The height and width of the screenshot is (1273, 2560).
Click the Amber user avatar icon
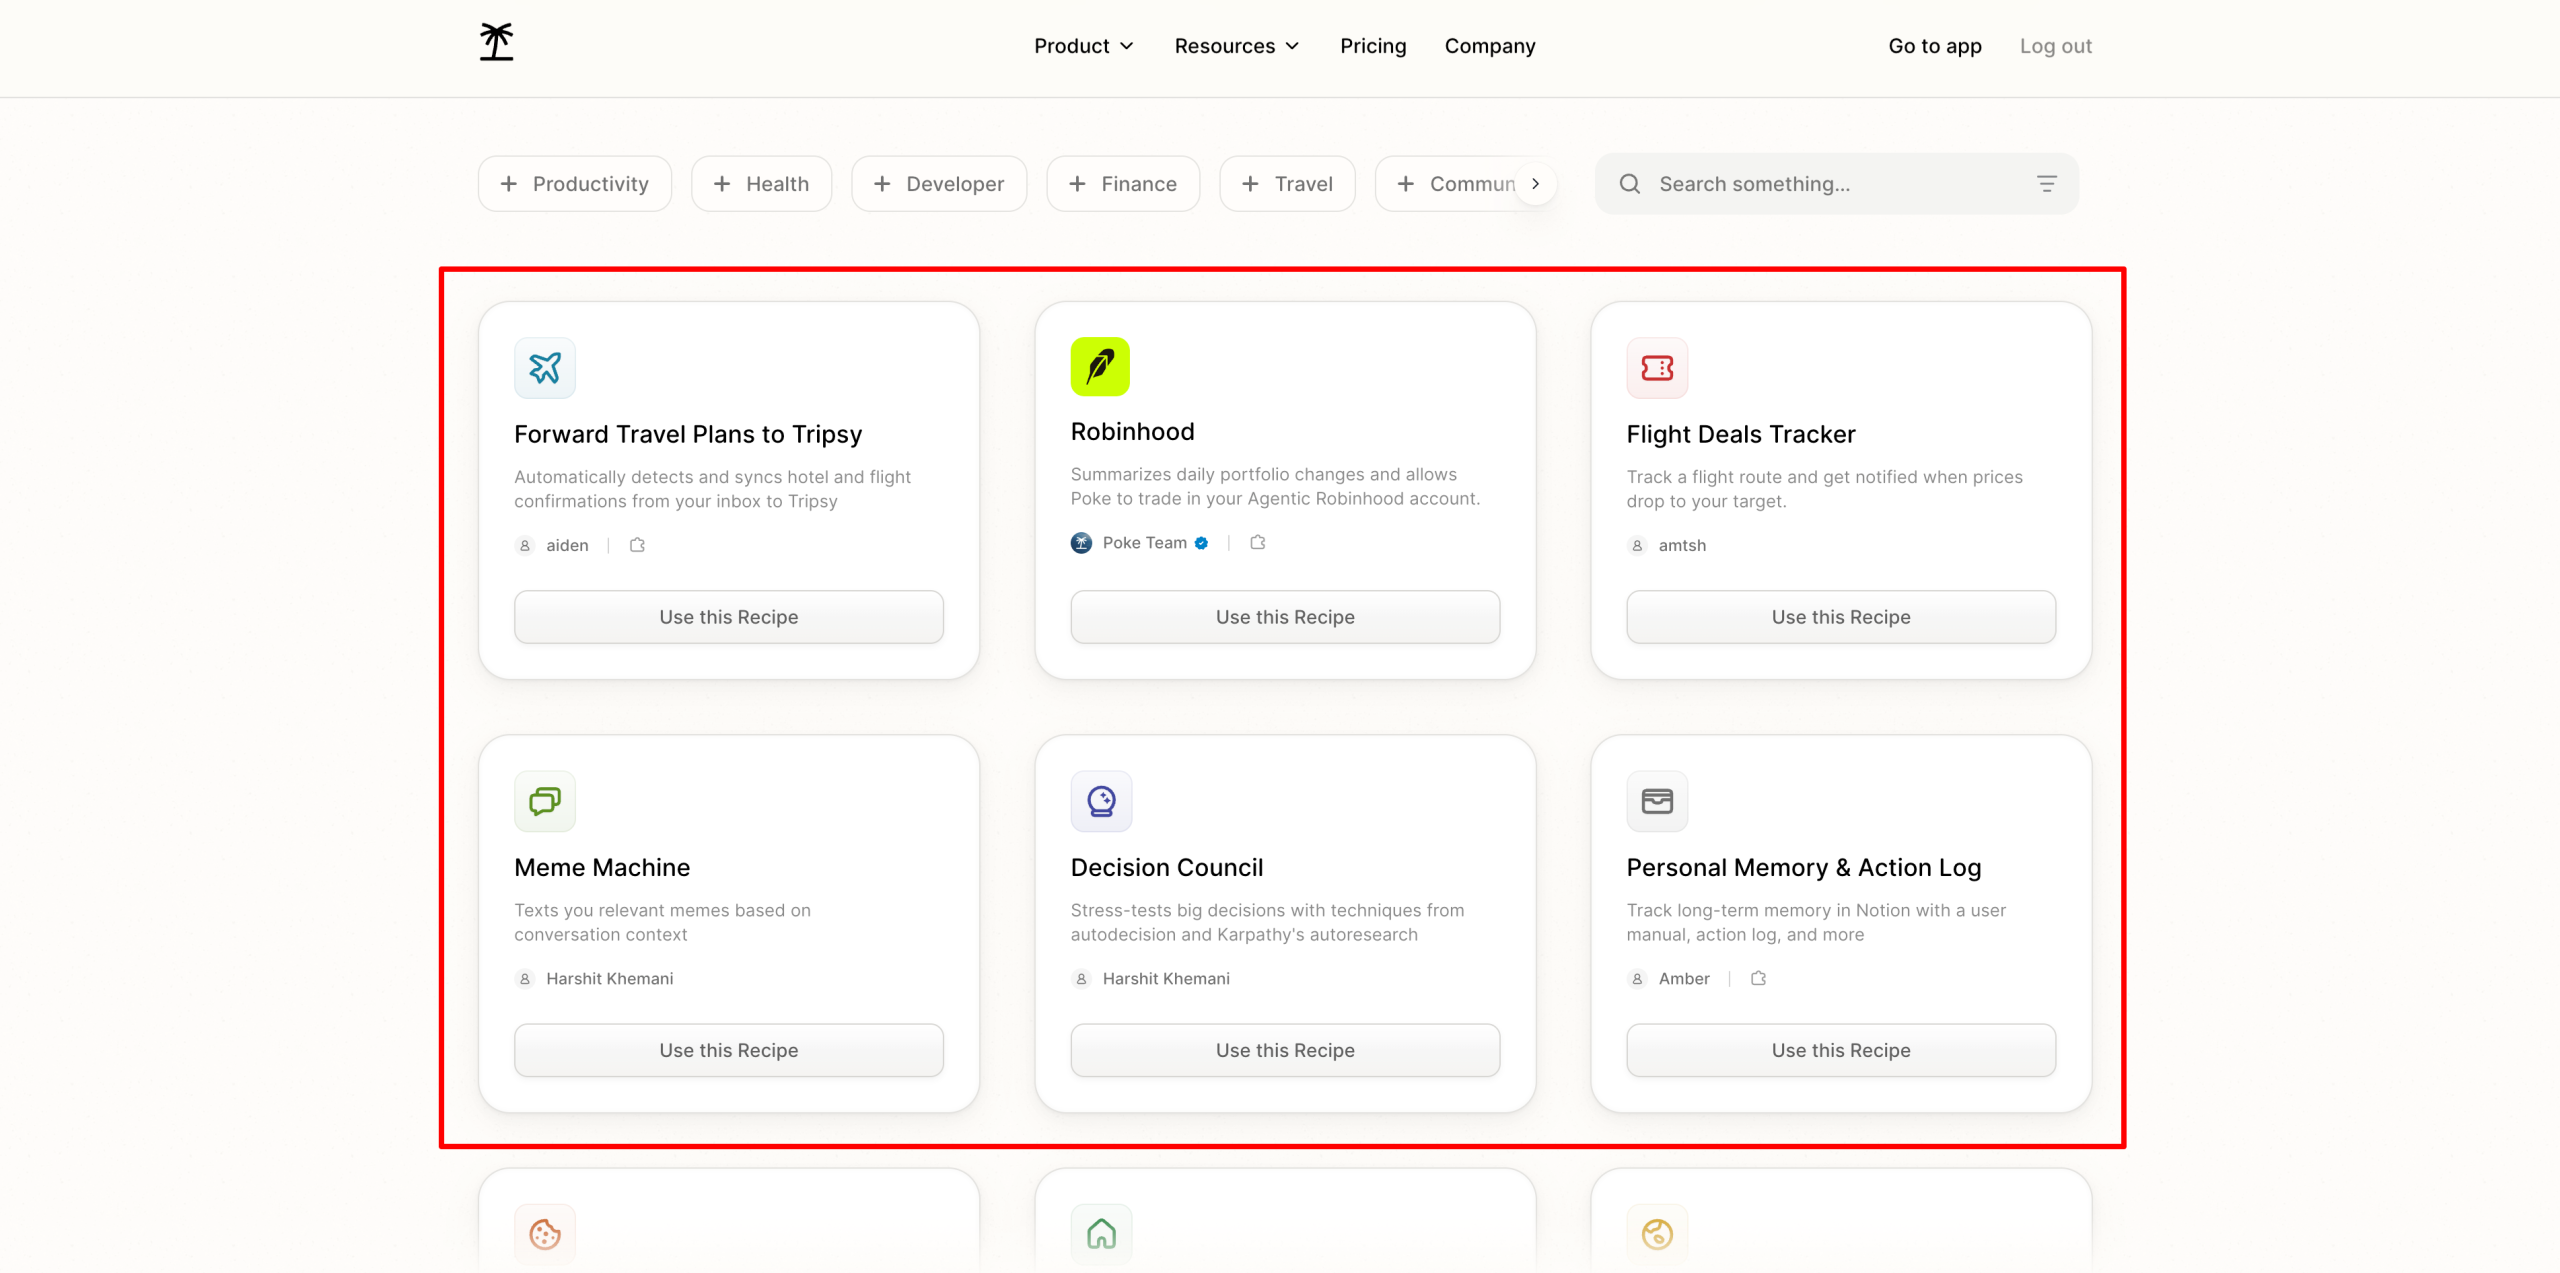click(1637, 978)
